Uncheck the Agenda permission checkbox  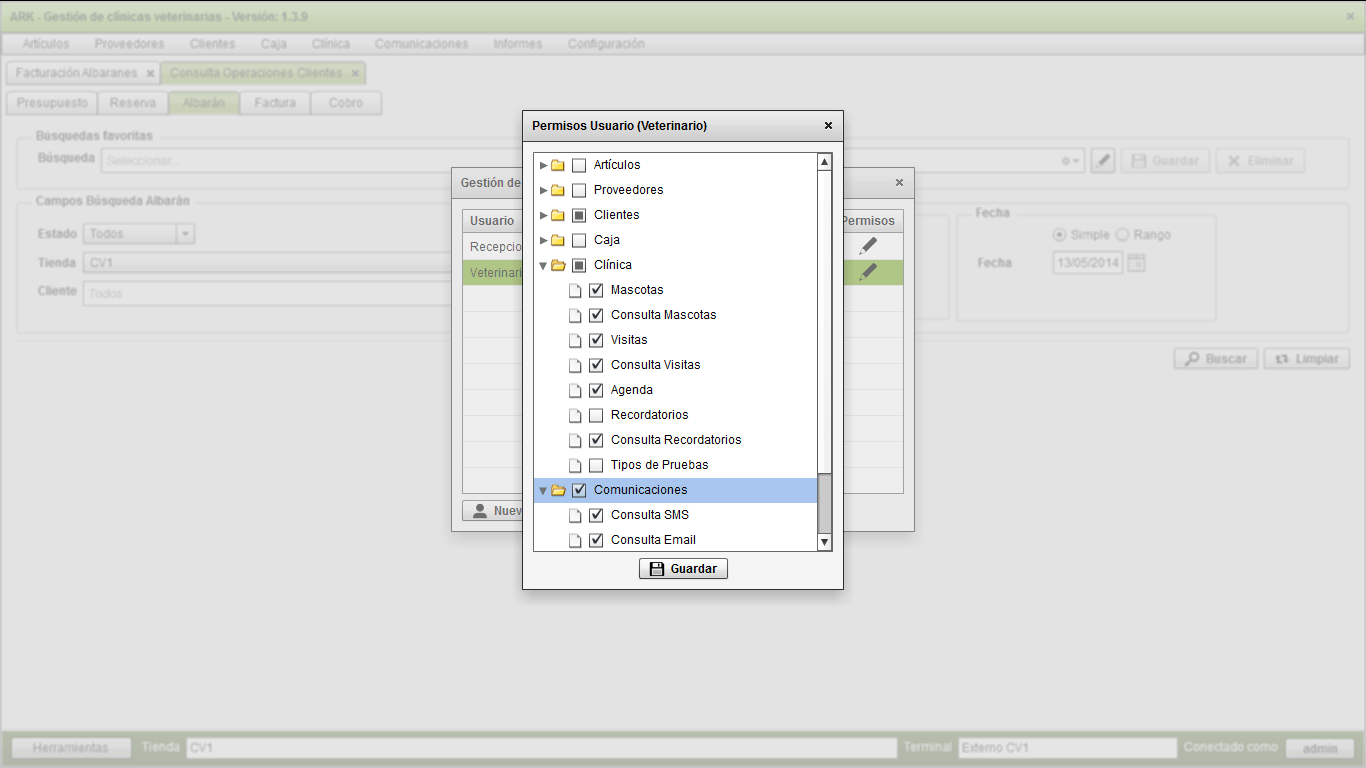(596, 390)
